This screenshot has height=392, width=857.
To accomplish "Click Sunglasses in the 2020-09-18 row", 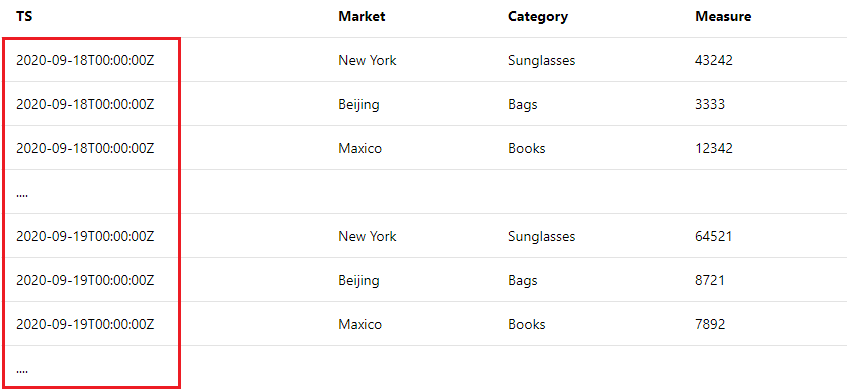I will pyautogui.click(x=542, y=60).
